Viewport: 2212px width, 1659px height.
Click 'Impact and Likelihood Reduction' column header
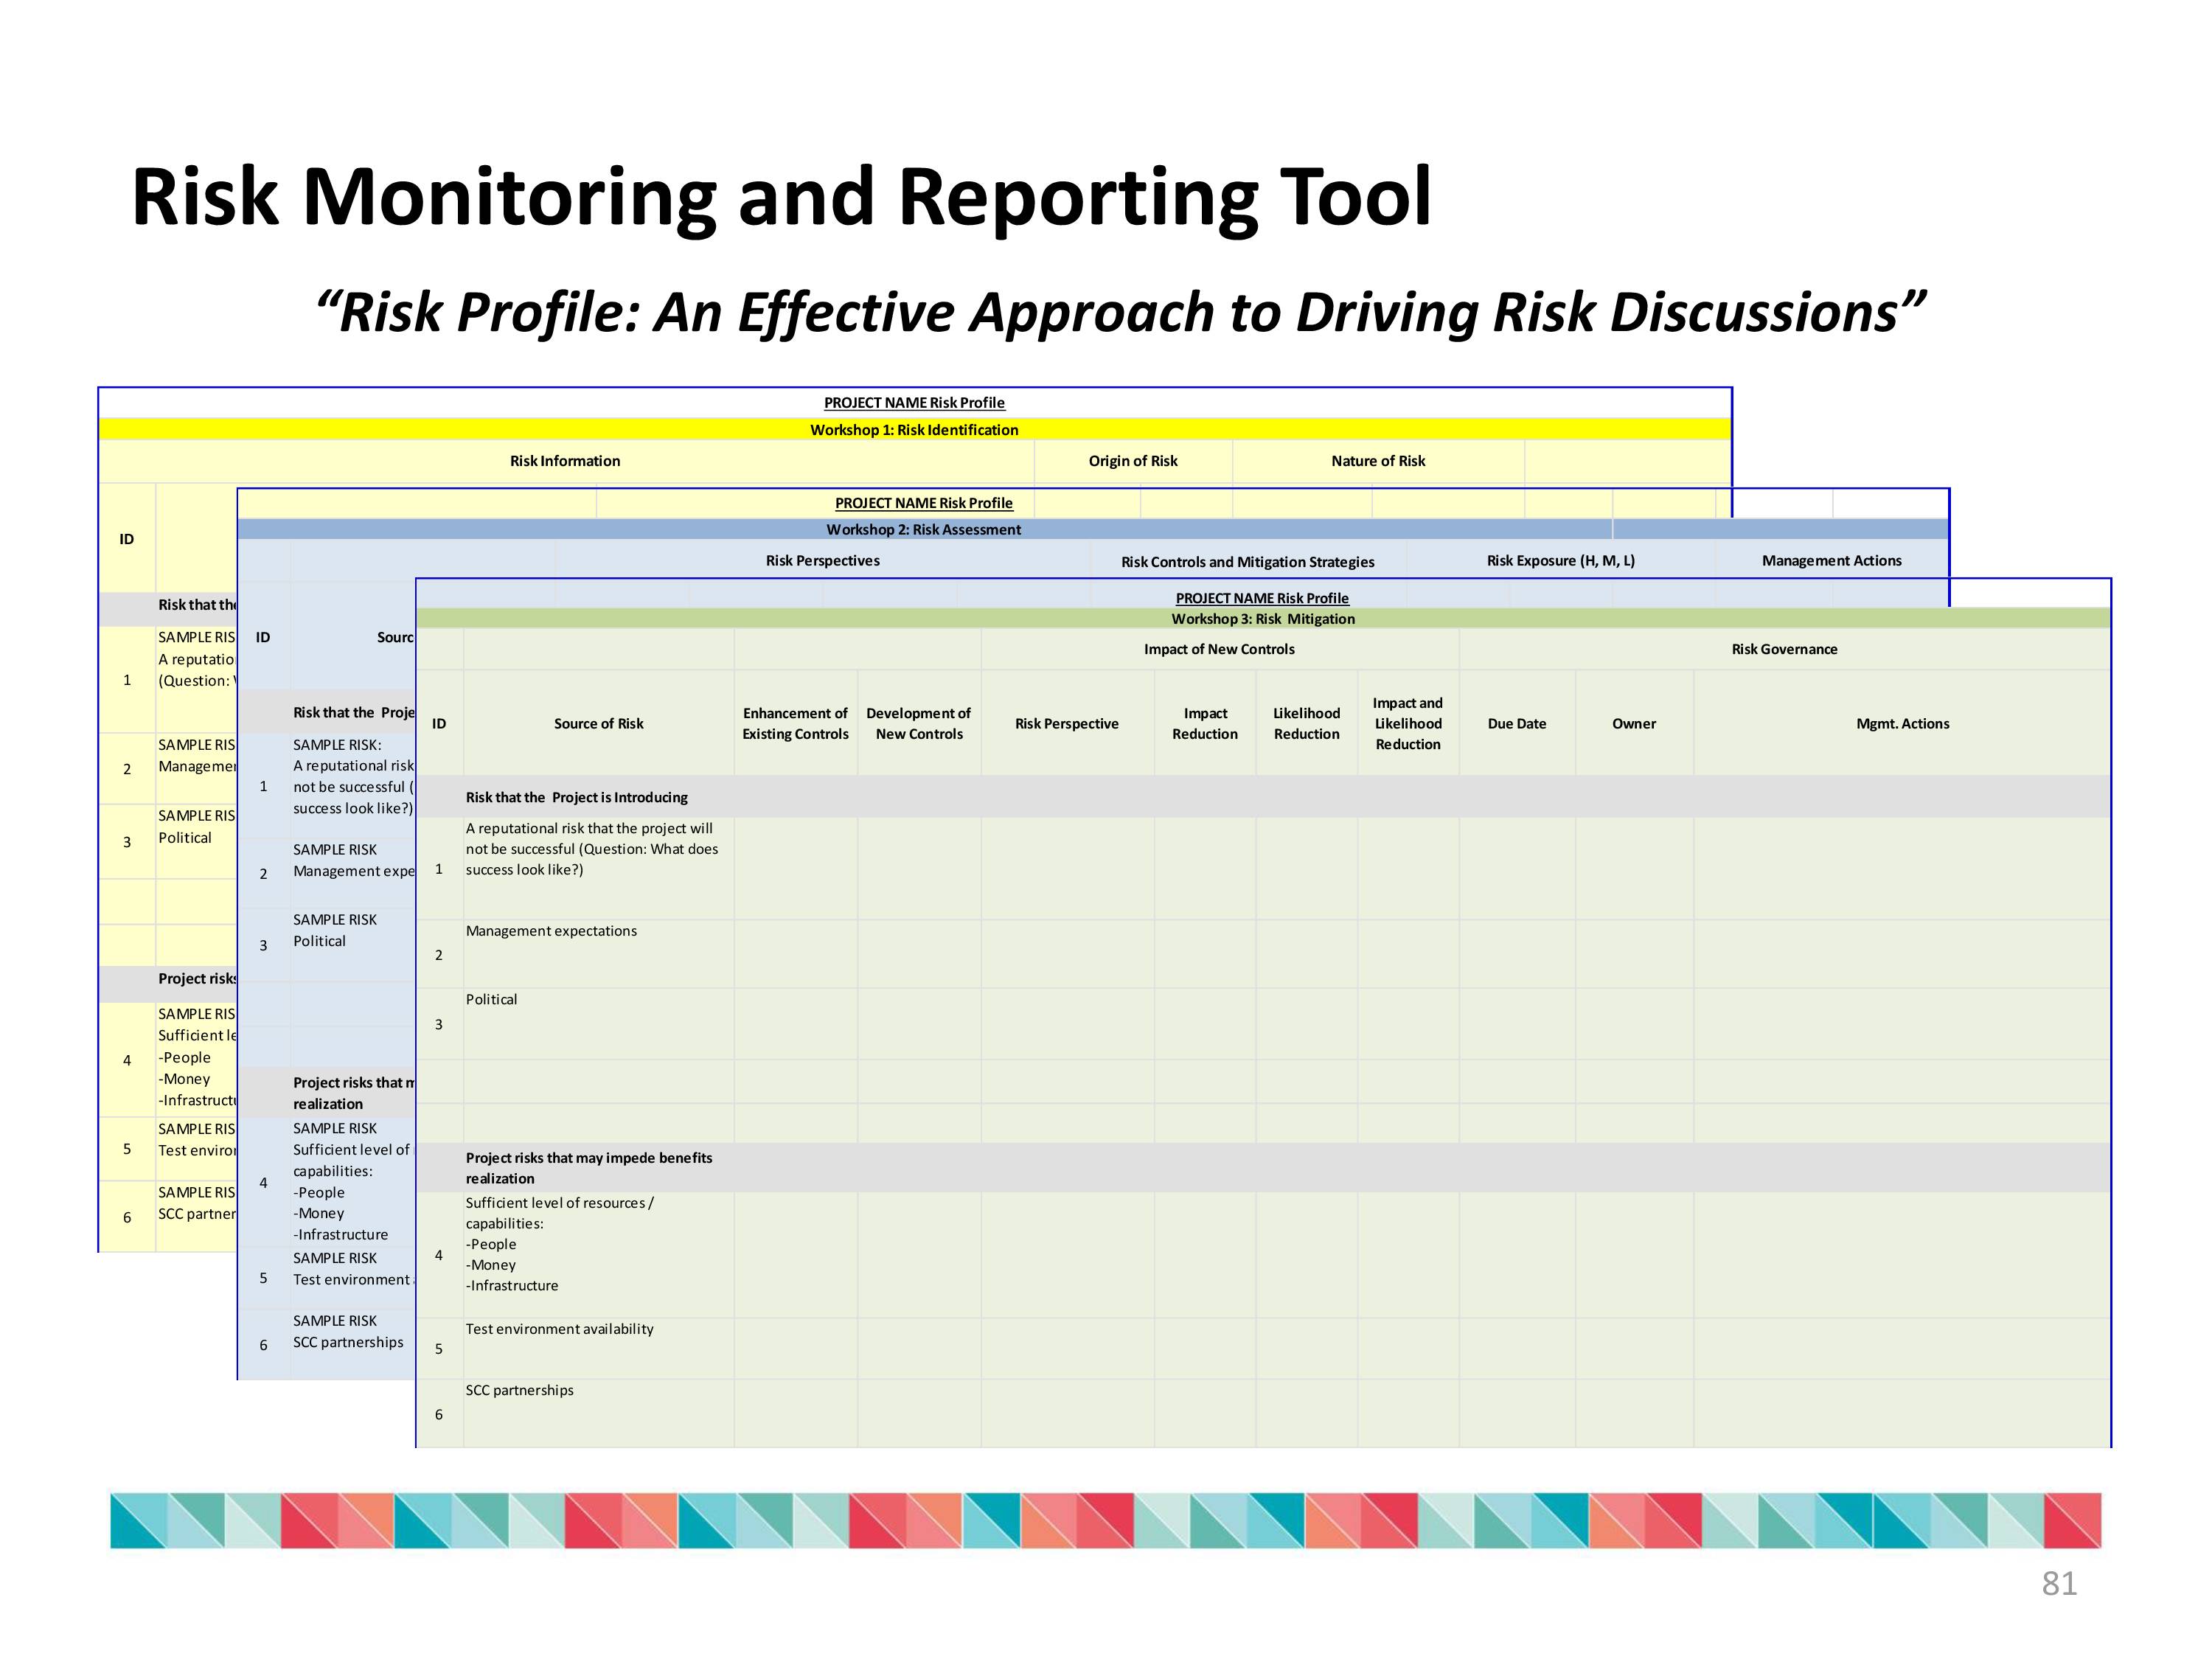click(1408, 724)
